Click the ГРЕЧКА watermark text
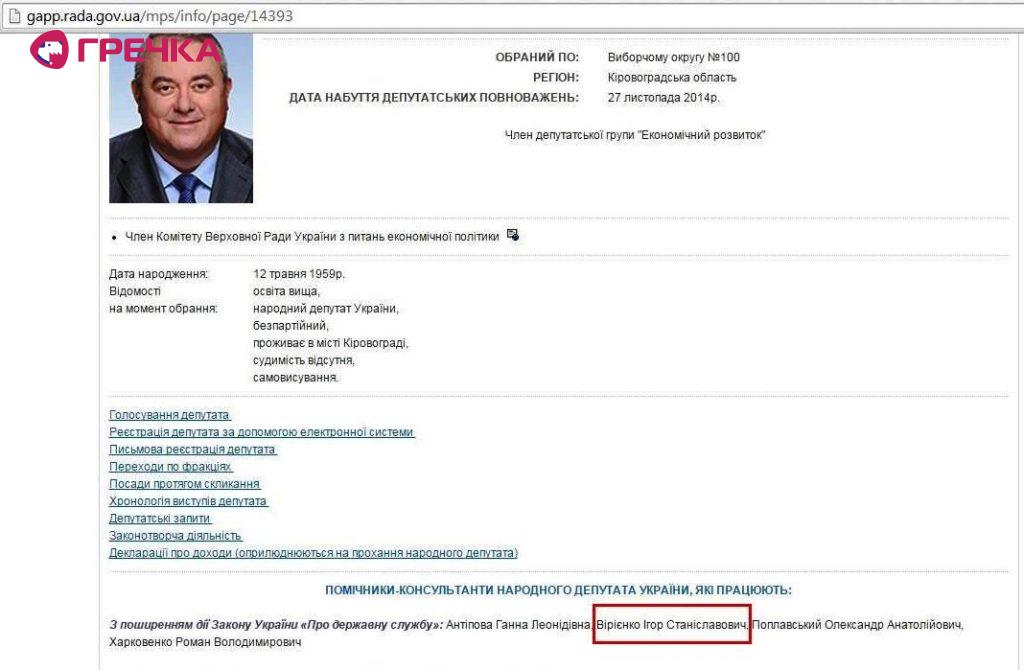 (149, 50)
